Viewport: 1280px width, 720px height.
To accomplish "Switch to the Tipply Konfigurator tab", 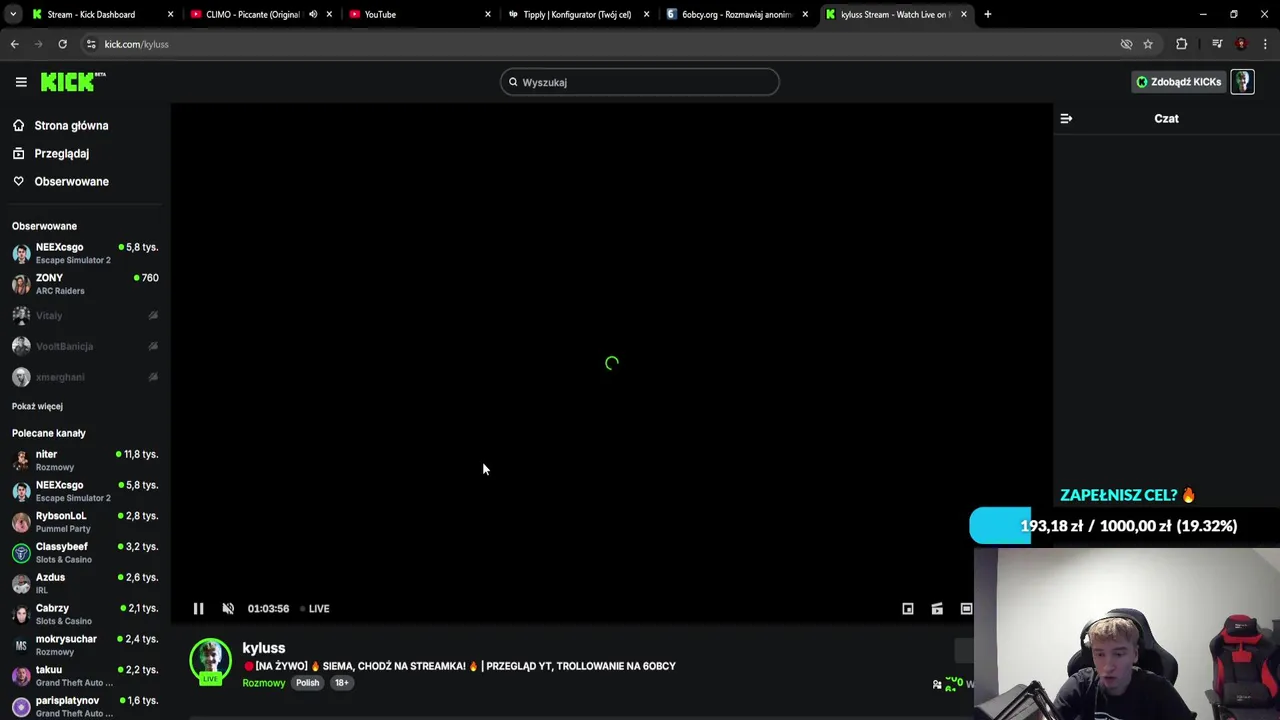I will (x=576, y=14).
